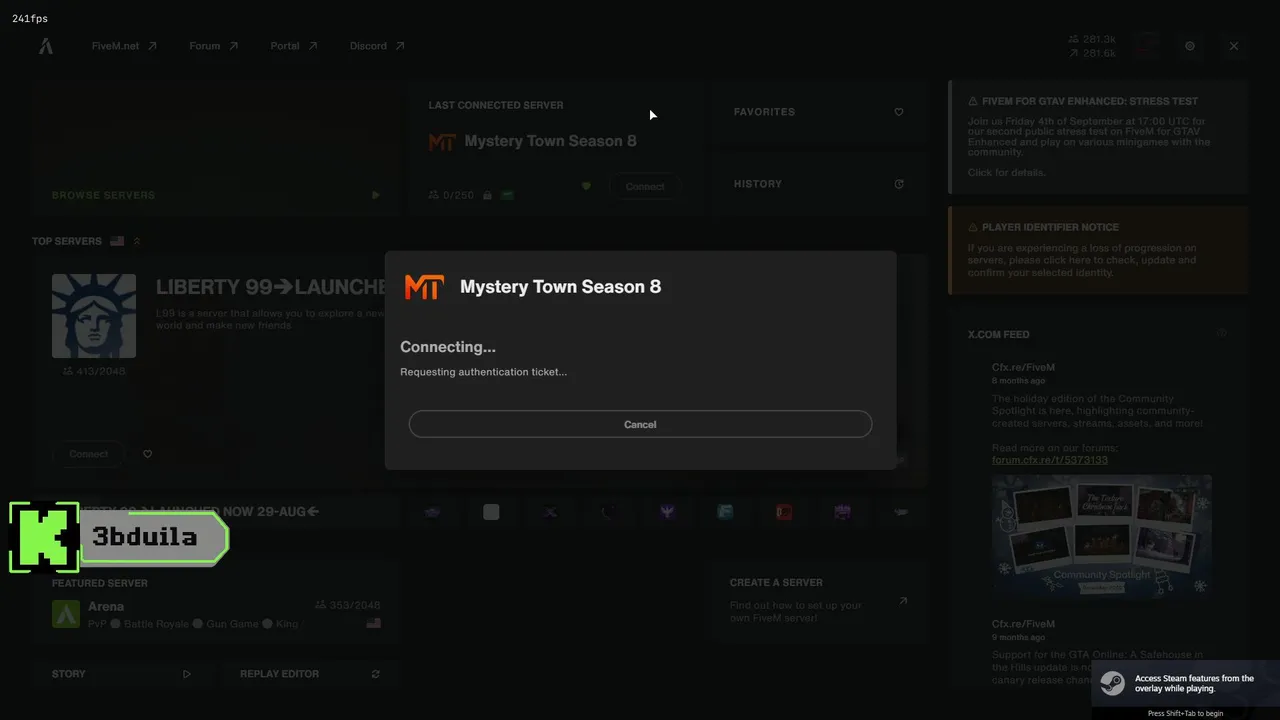
Task: Click the 'Requesting authentication ticket...' status text
Action: coord(484,372)
